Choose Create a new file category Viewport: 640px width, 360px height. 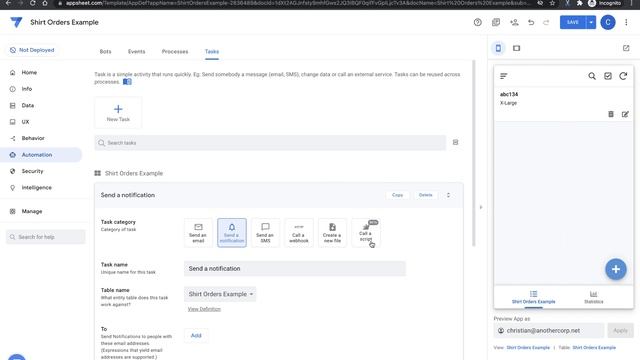332,233
